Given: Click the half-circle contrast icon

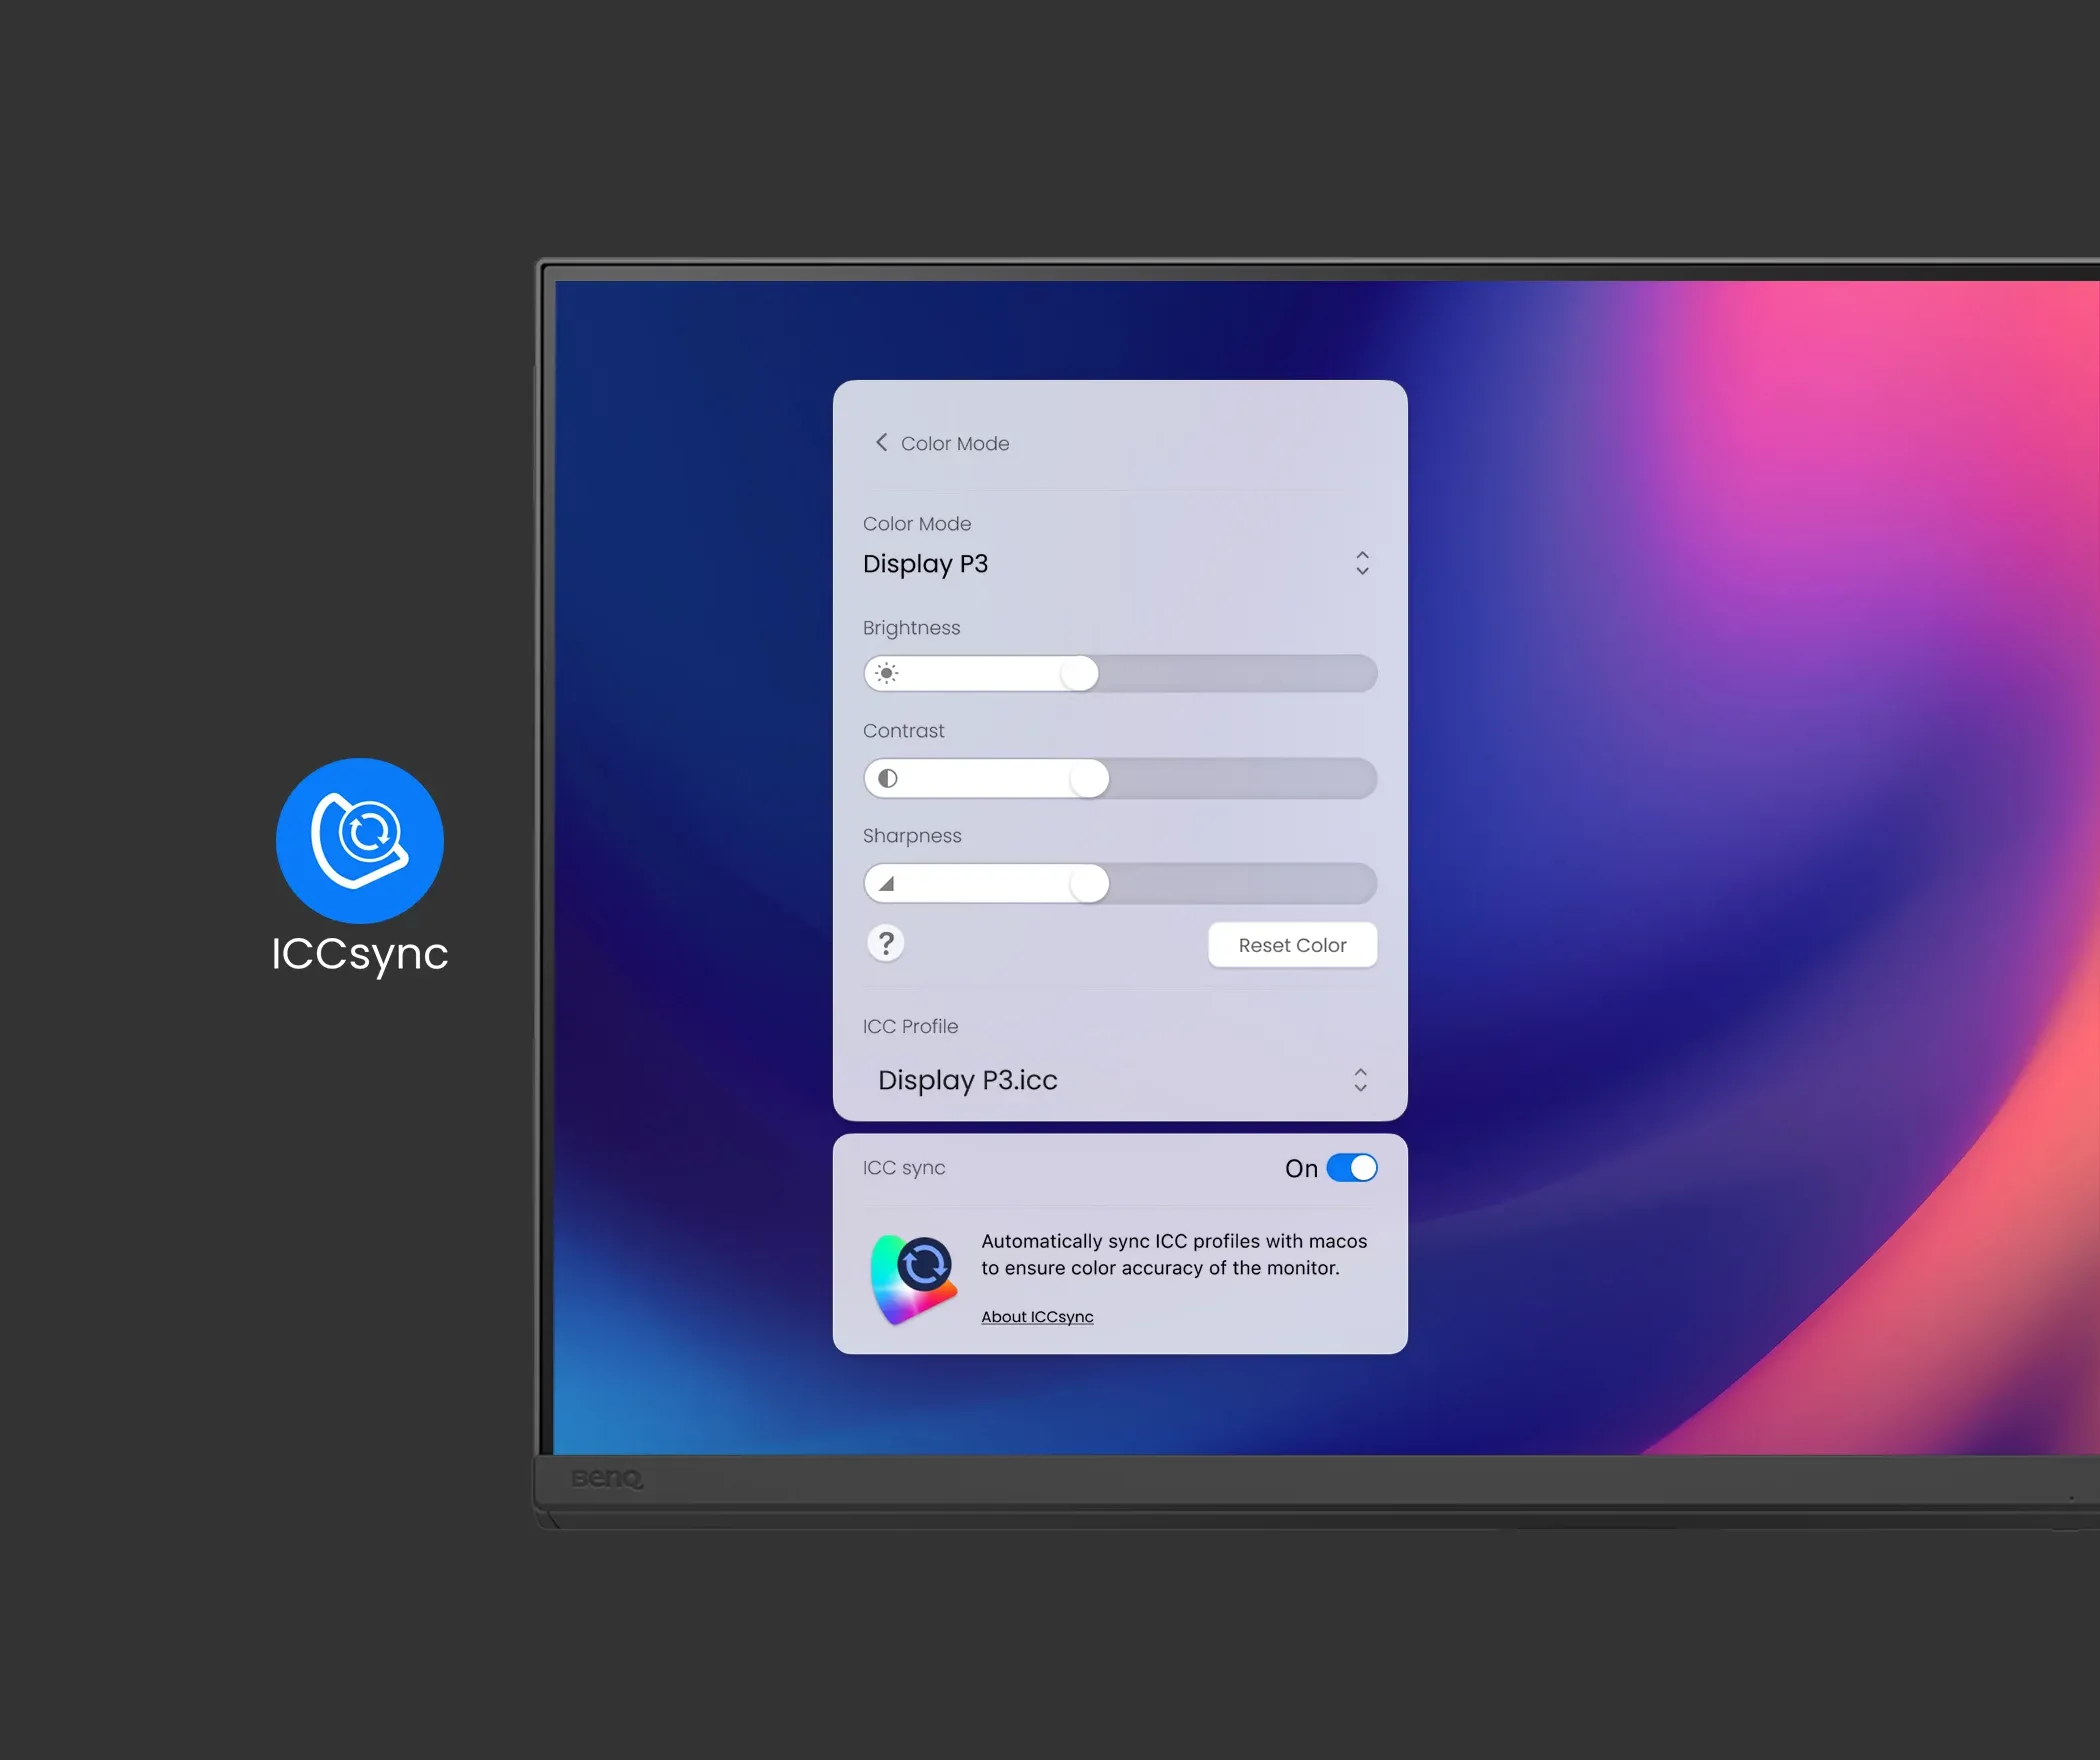Looking at the screenshot, I should click(x=887, y=778).
